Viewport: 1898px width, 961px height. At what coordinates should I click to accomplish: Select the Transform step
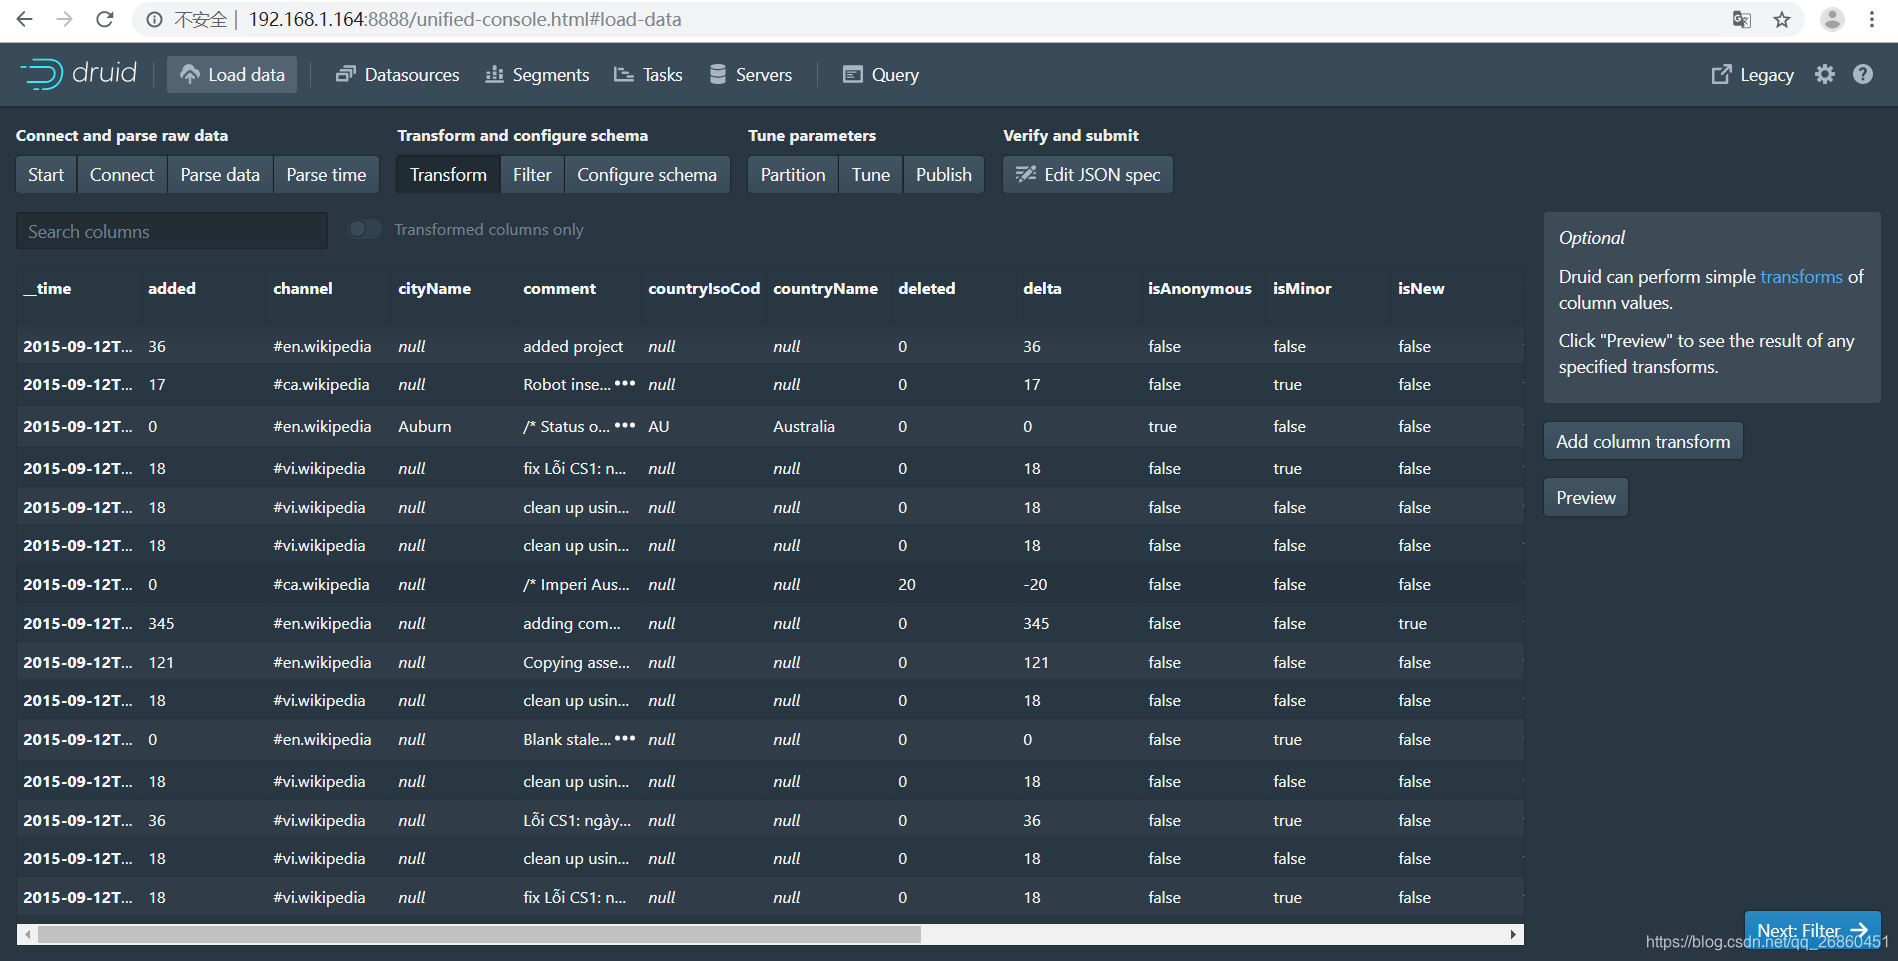point(448,174)
